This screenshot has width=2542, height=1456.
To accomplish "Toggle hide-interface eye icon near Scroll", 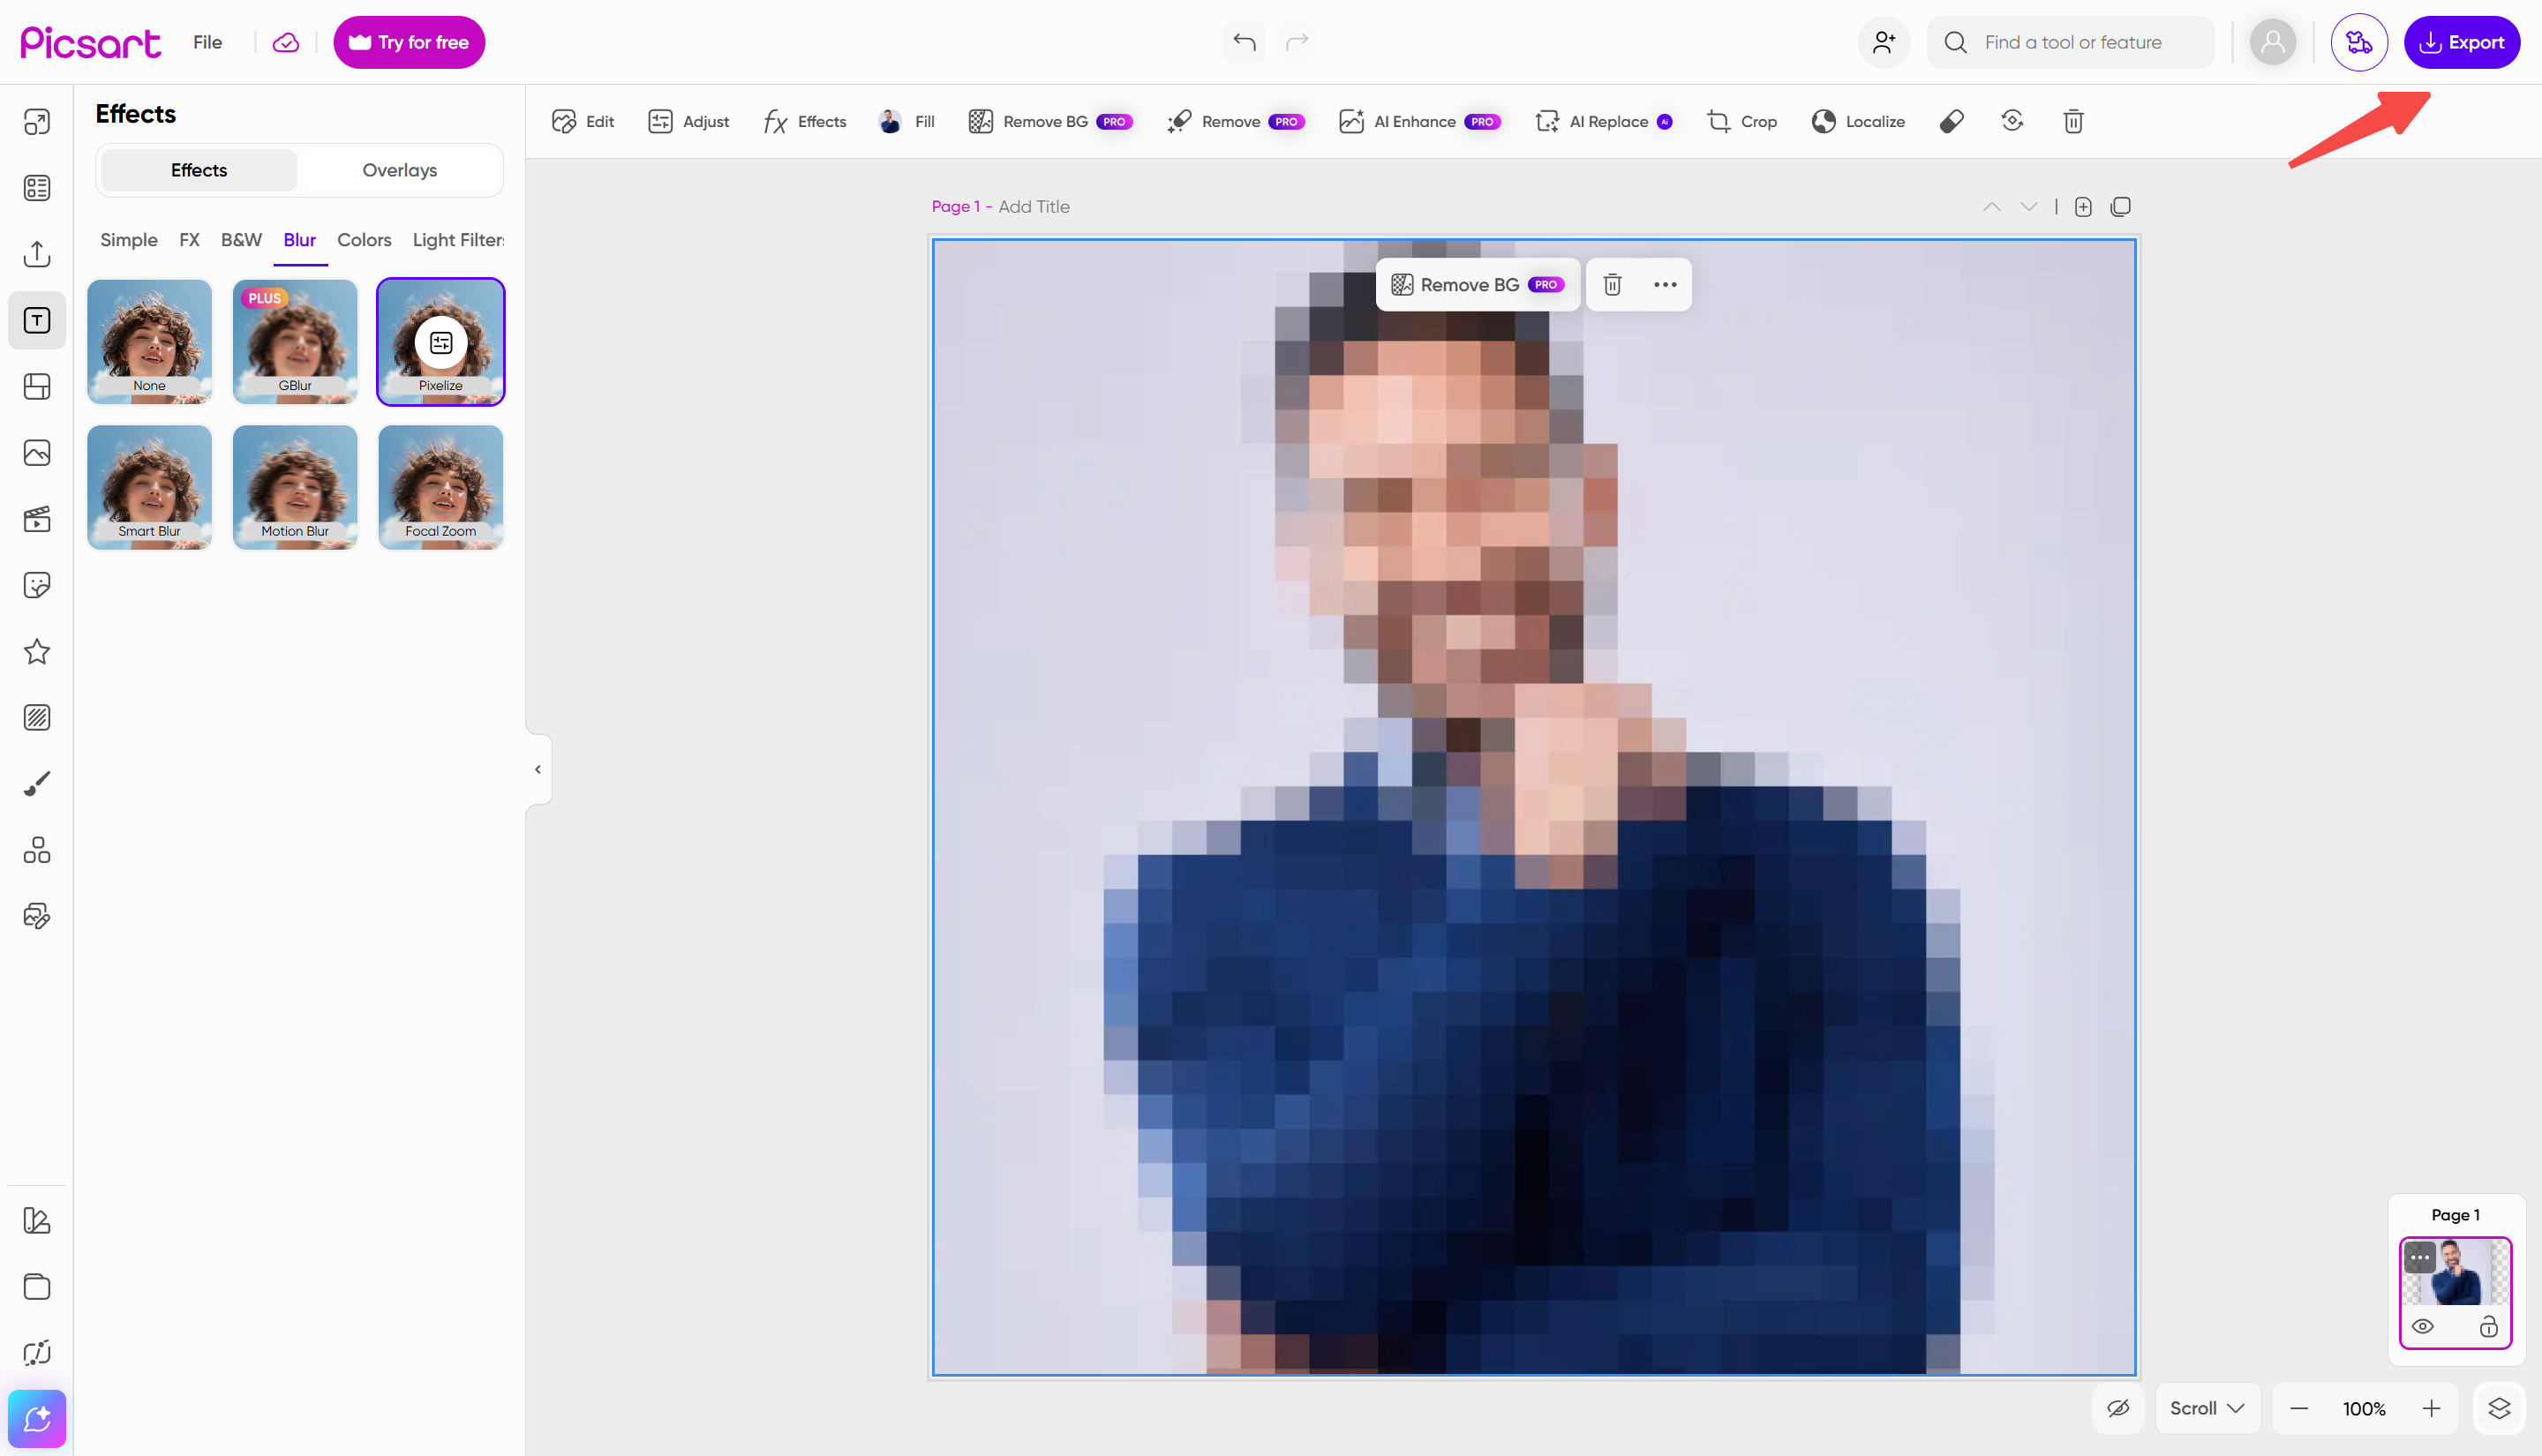I will pyautogui.click(x=2118, y=1408).
